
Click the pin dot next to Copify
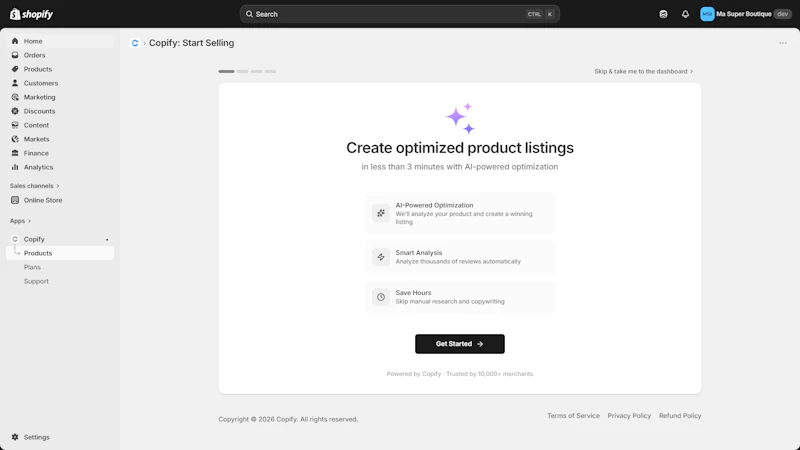click(x=107, y=239)
